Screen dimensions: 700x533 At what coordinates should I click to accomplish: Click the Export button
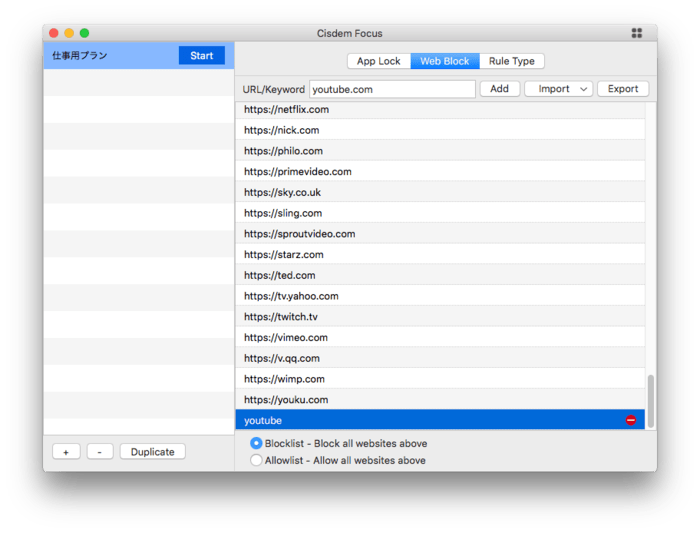623,89
